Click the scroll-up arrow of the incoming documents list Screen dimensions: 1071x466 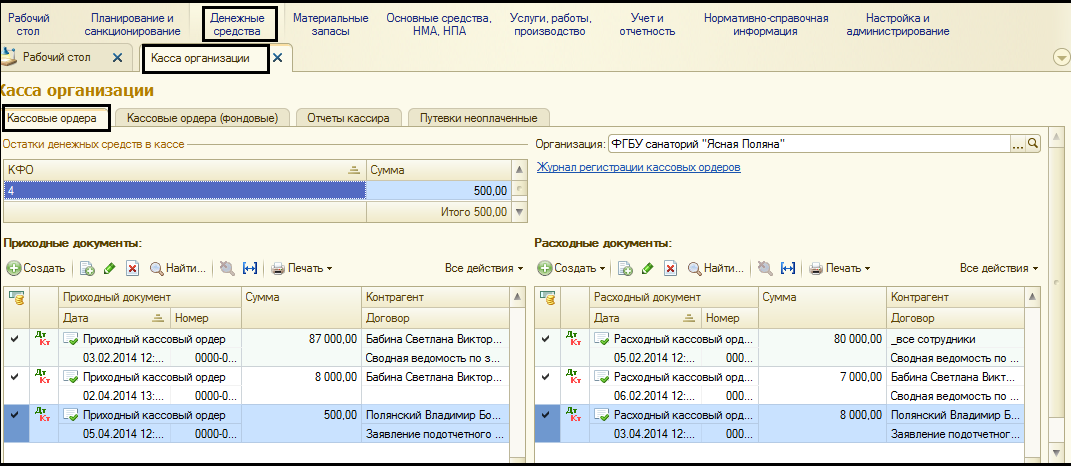click(517, 297)
